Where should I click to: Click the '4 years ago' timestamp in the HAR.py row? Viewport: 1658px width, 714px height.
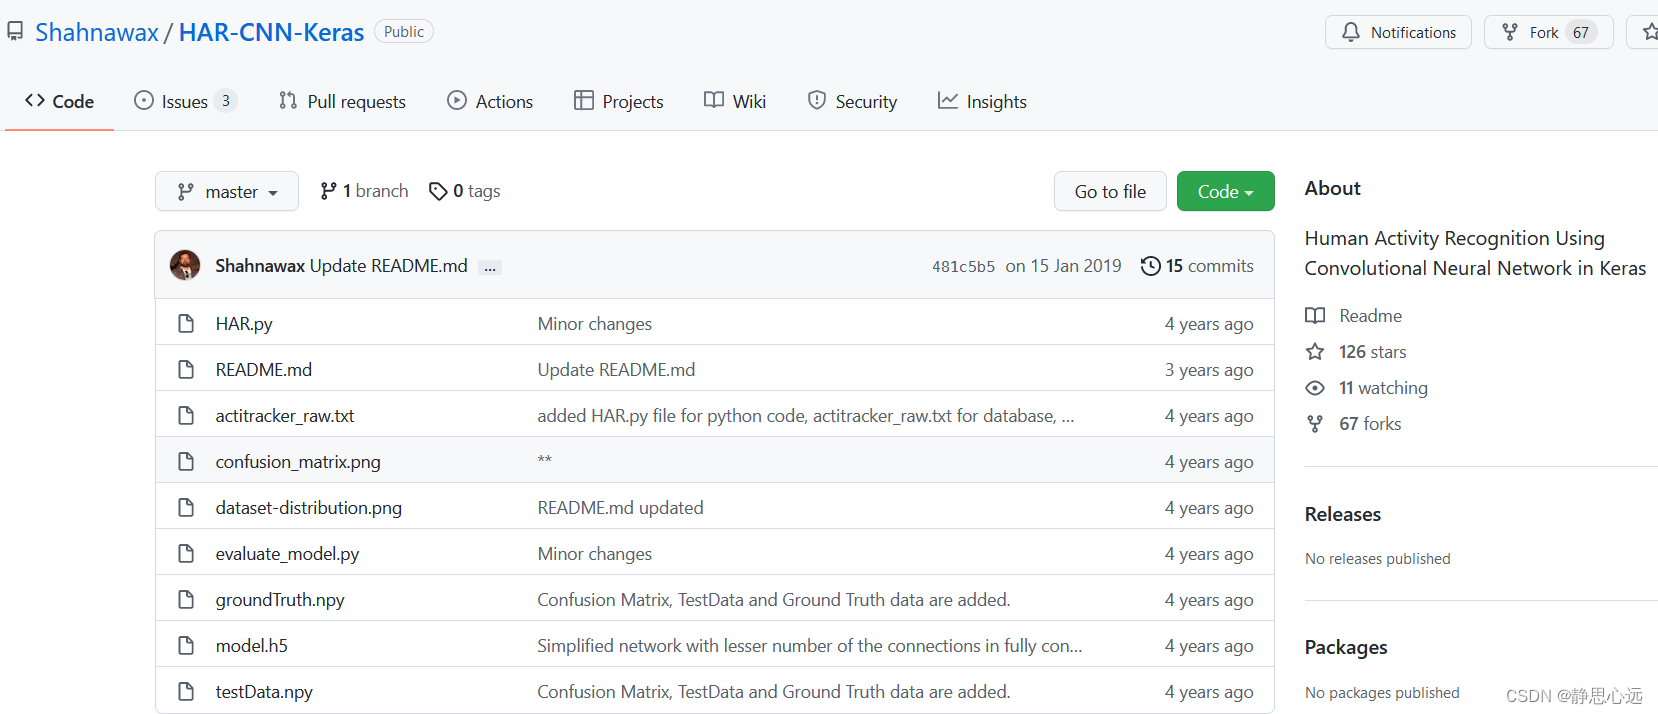[x=1209, y=324]
